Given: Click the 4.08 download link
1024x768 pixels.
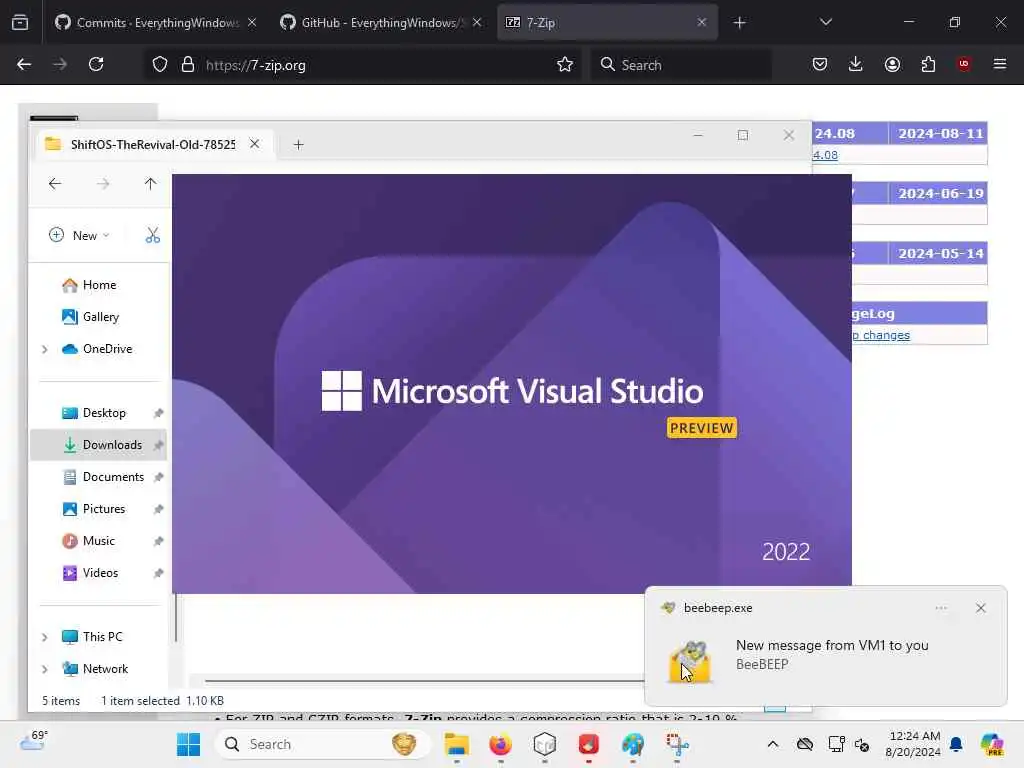Looking at the screenshot, I should 825,155.
